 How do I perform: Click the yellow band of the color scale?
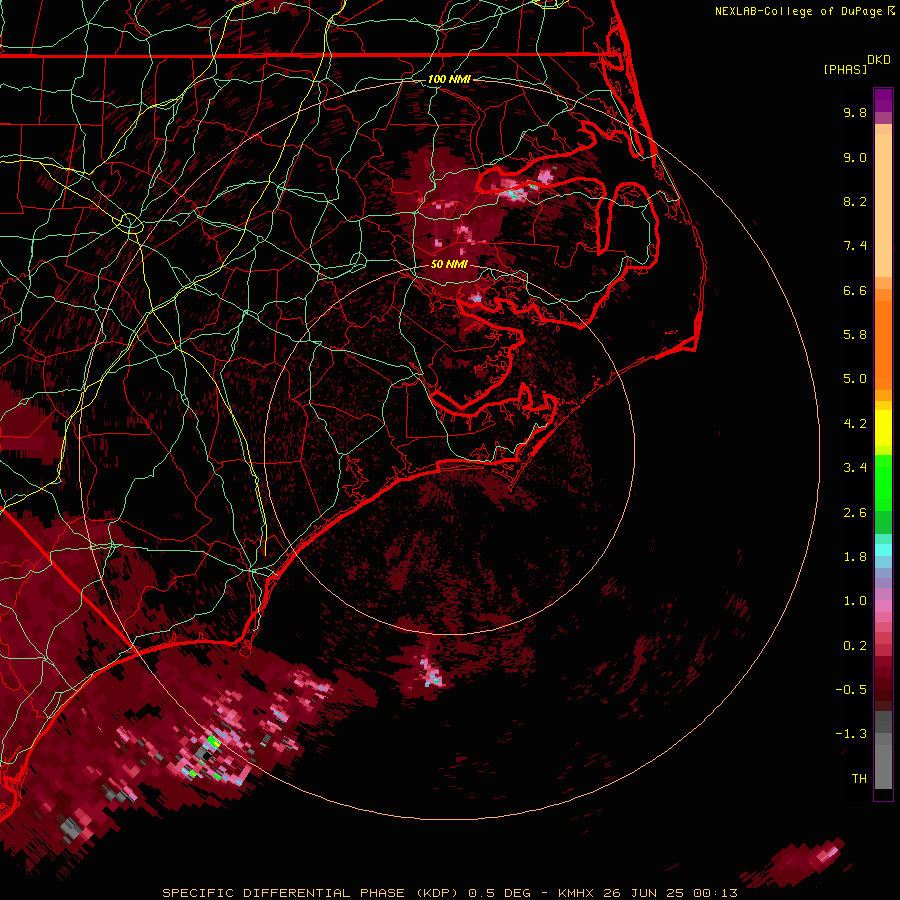pos(883,428)
